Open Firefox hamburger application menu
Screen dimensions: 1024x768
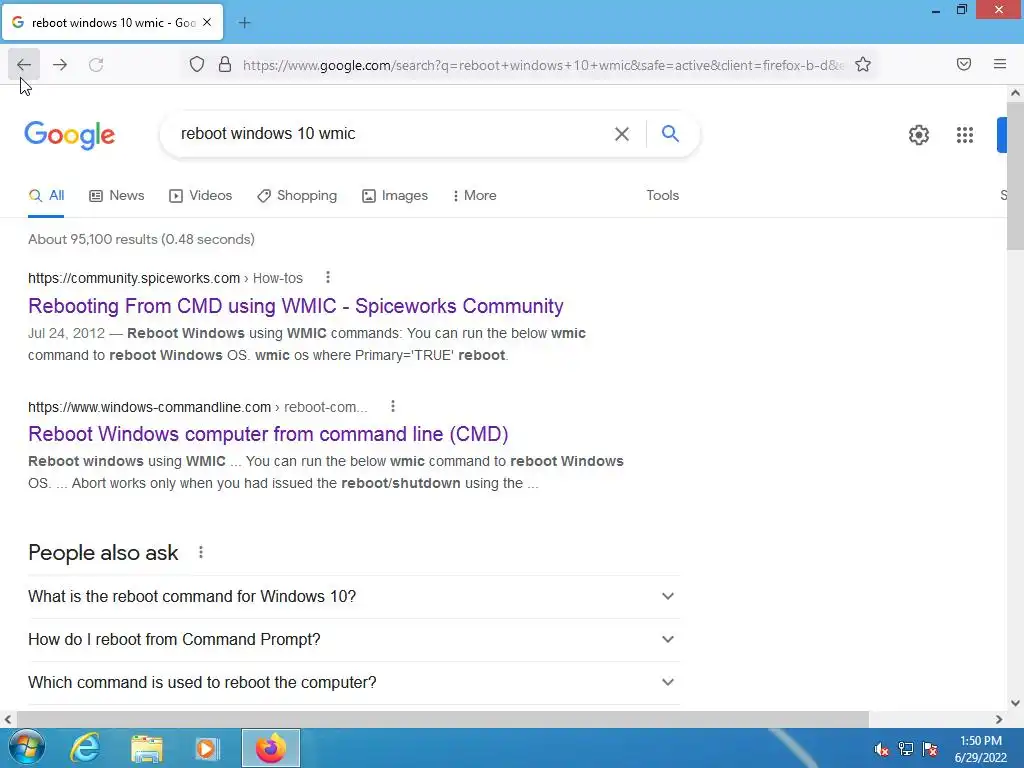[x=1000, y=64]
